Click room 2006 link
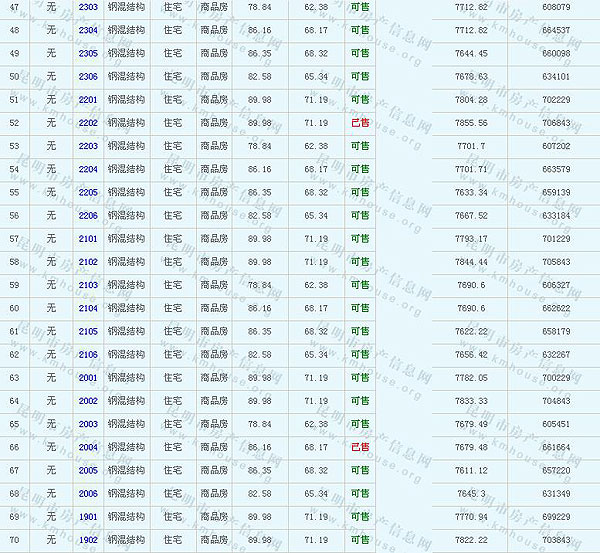Screen dimensions: 600x553 [88, 493]
